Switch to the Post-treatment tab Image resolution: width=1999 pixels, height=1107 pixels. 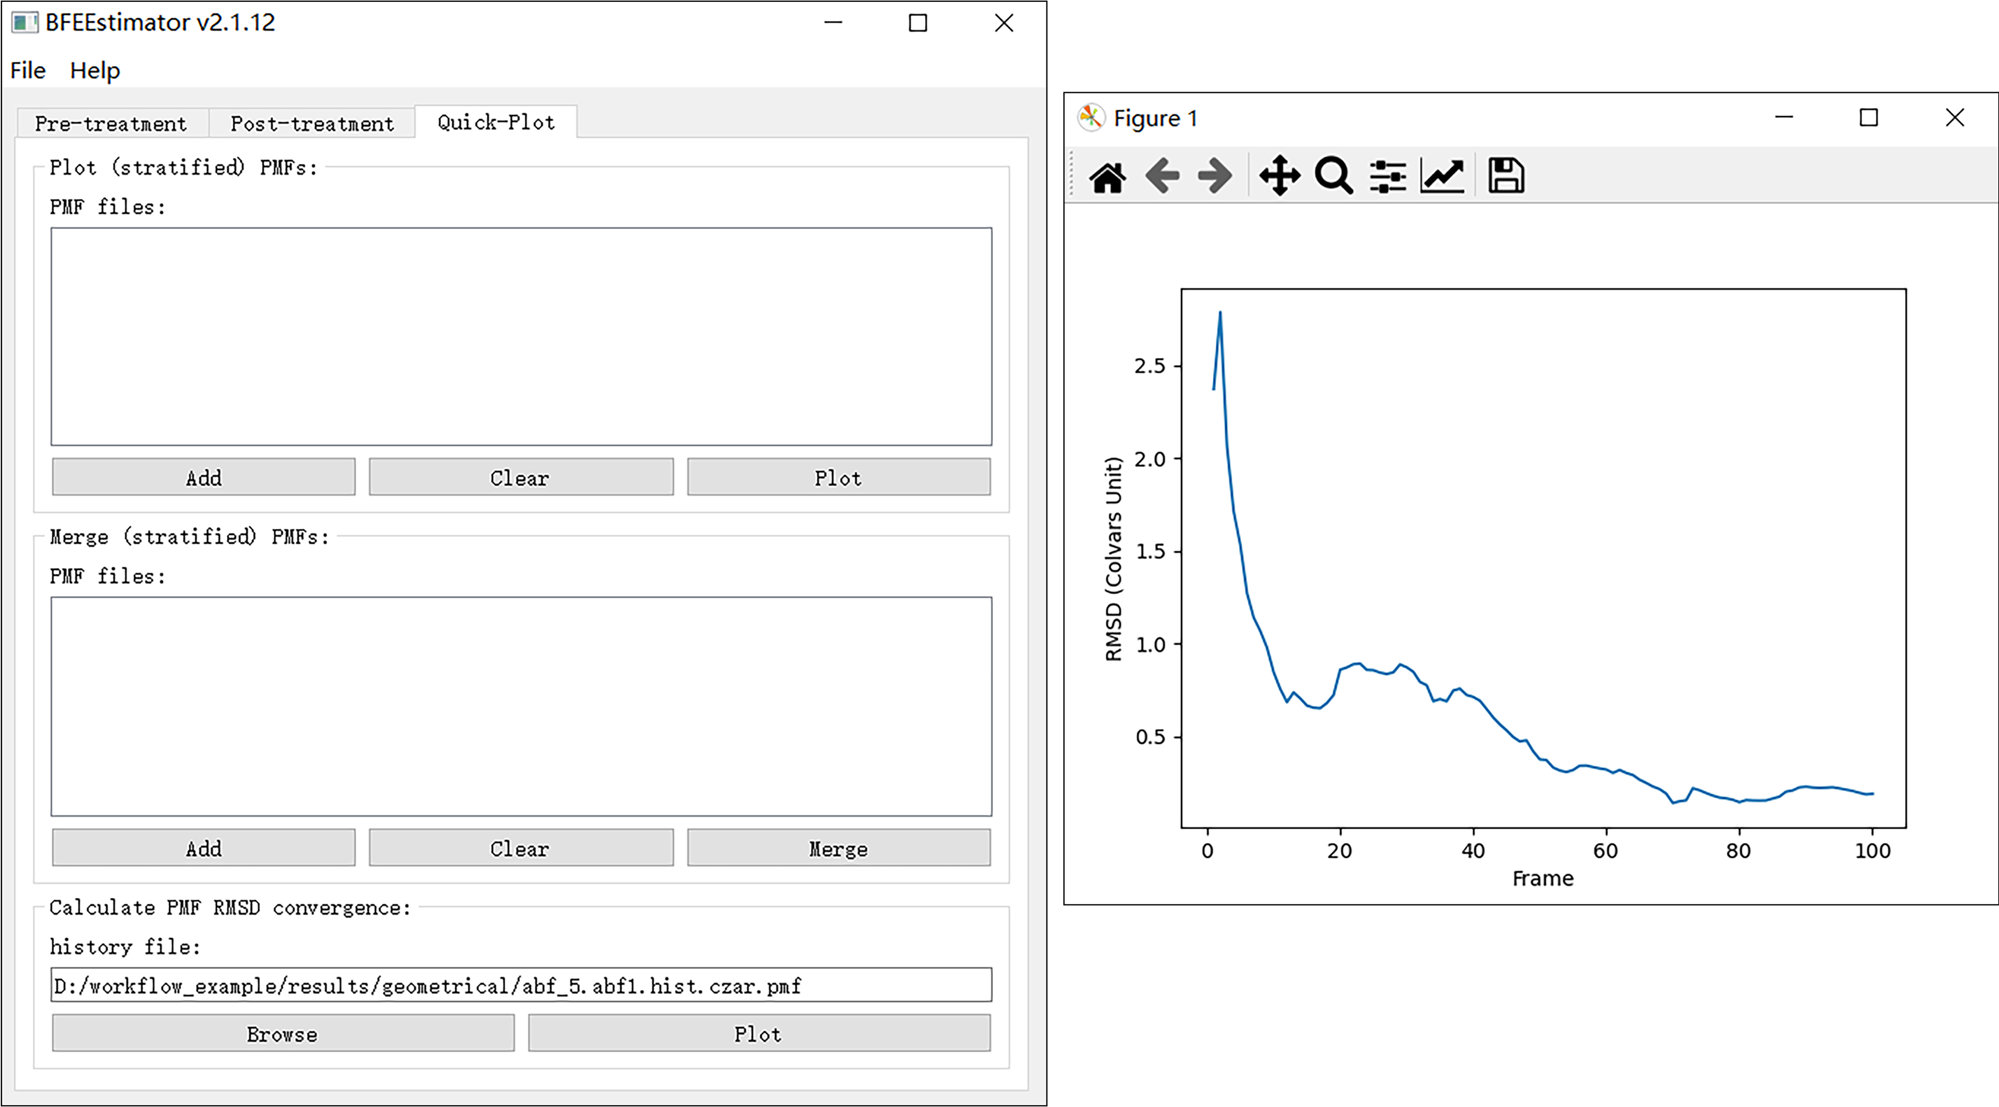coord(312,123)
